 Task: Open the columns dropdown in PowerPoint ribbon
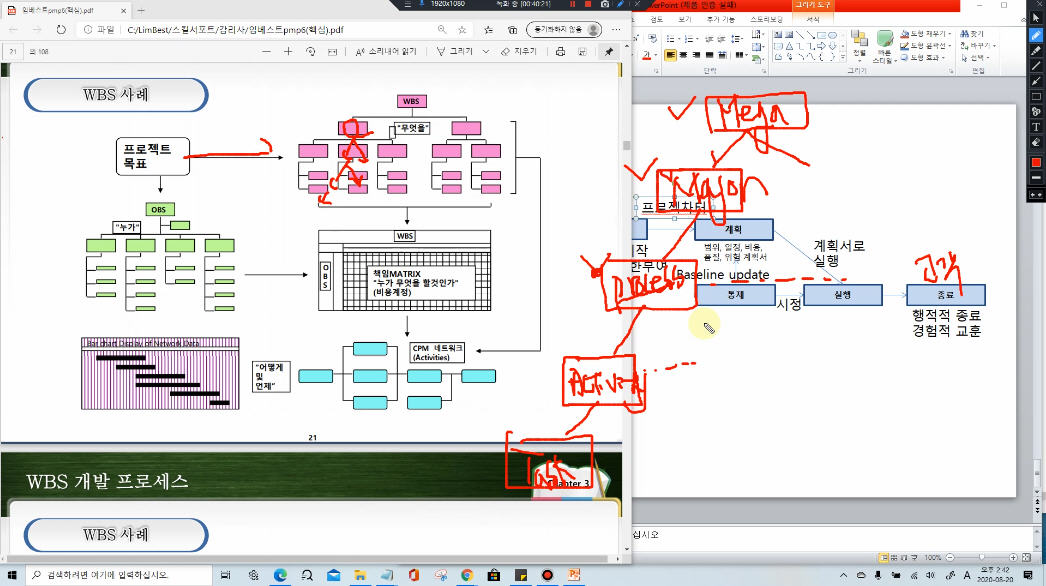[x=741, y=55]
